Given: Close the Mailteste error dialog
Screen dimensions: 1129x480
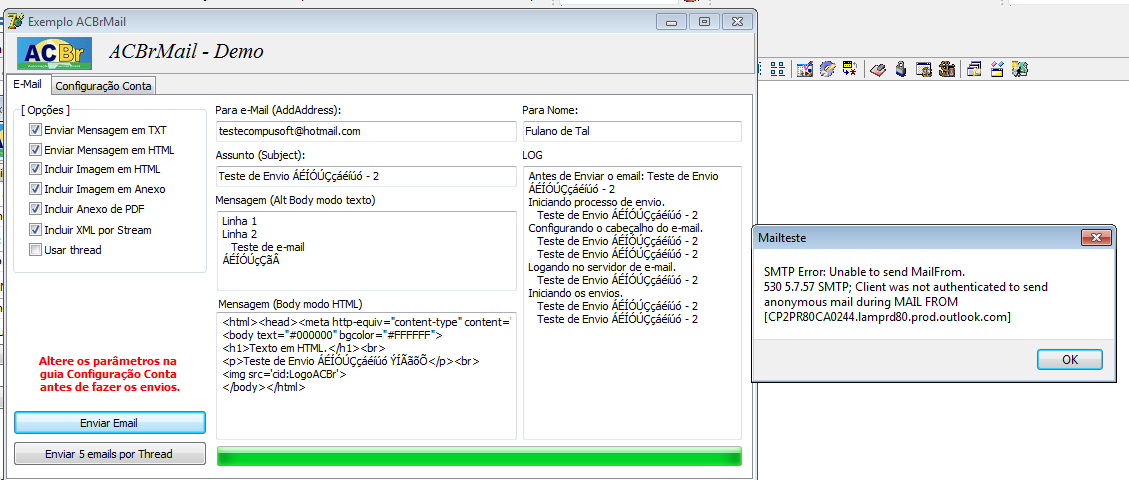Looking at the screenshot, I should [1096, 237].
